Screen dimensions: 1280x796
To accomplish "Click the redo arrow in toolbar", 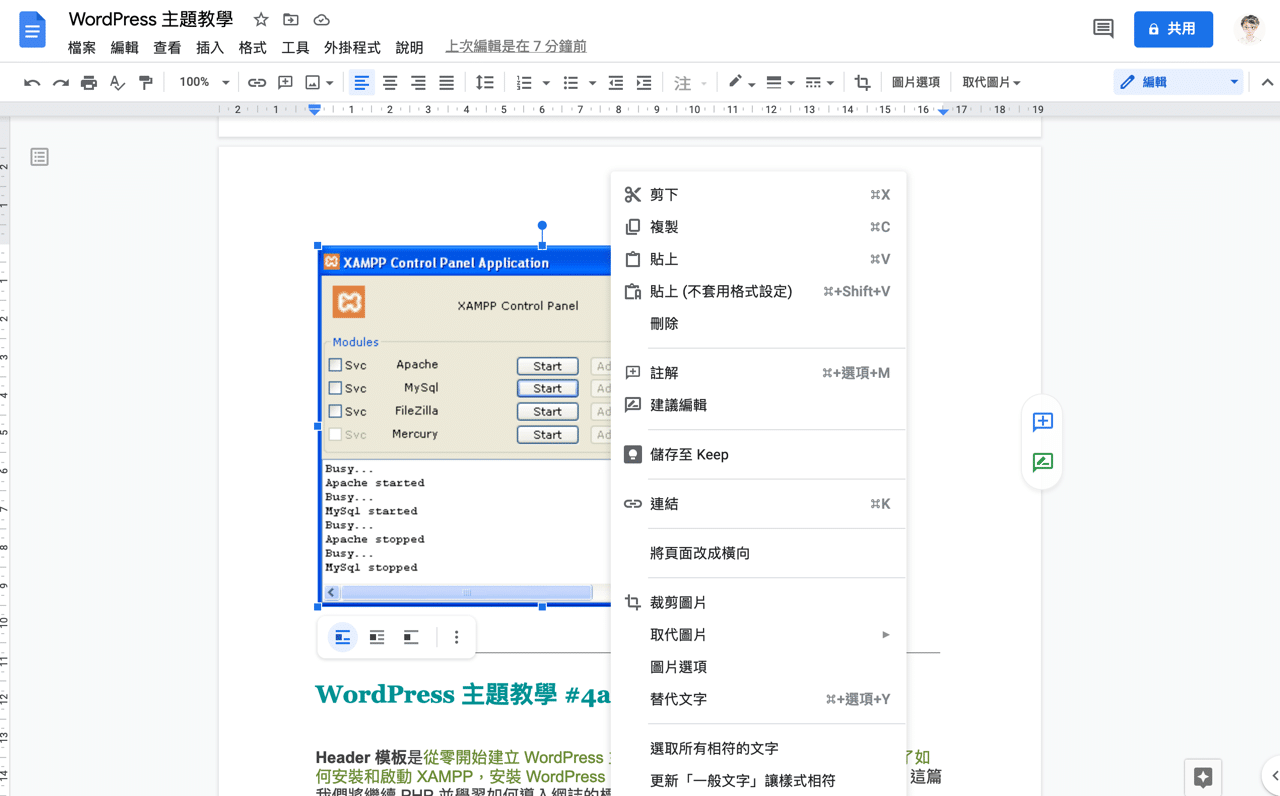I will [60, 83].
